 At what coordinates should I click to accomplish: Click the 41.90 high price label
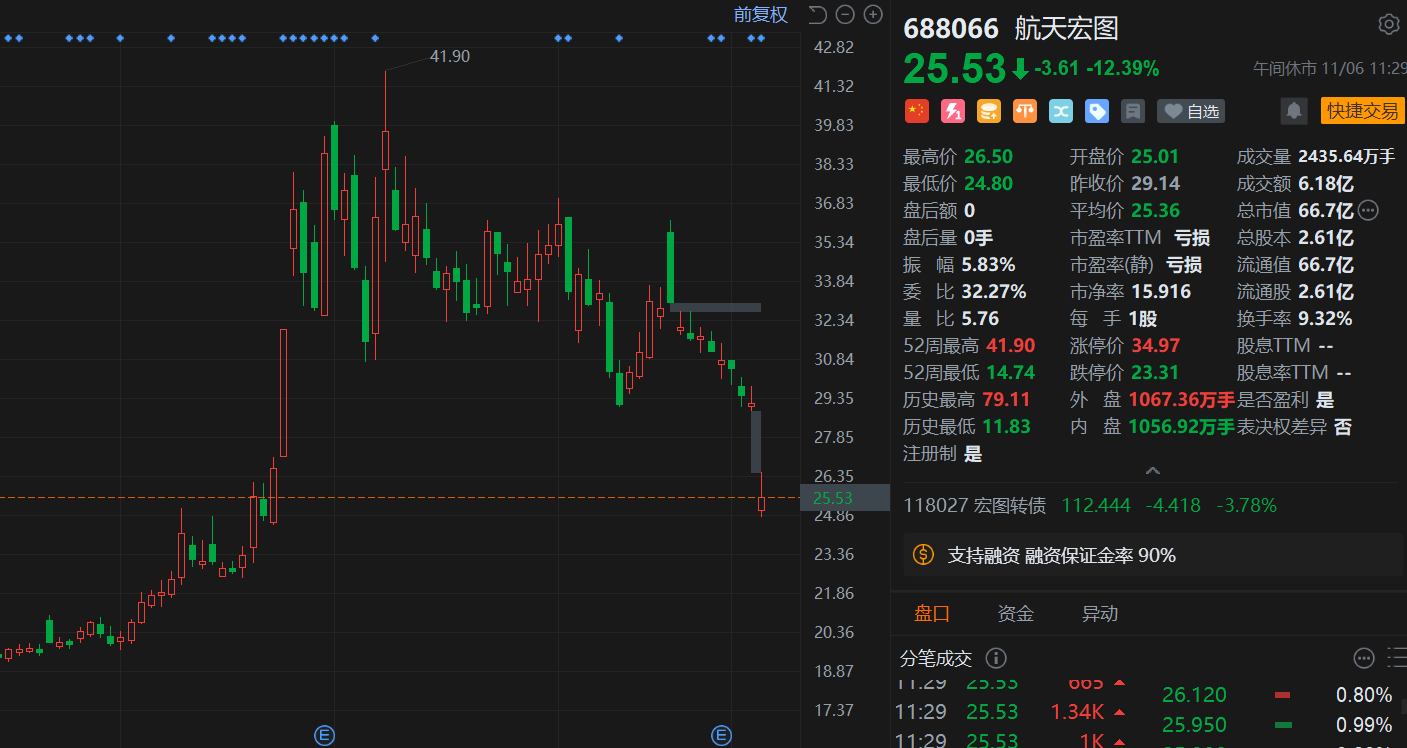450,57
